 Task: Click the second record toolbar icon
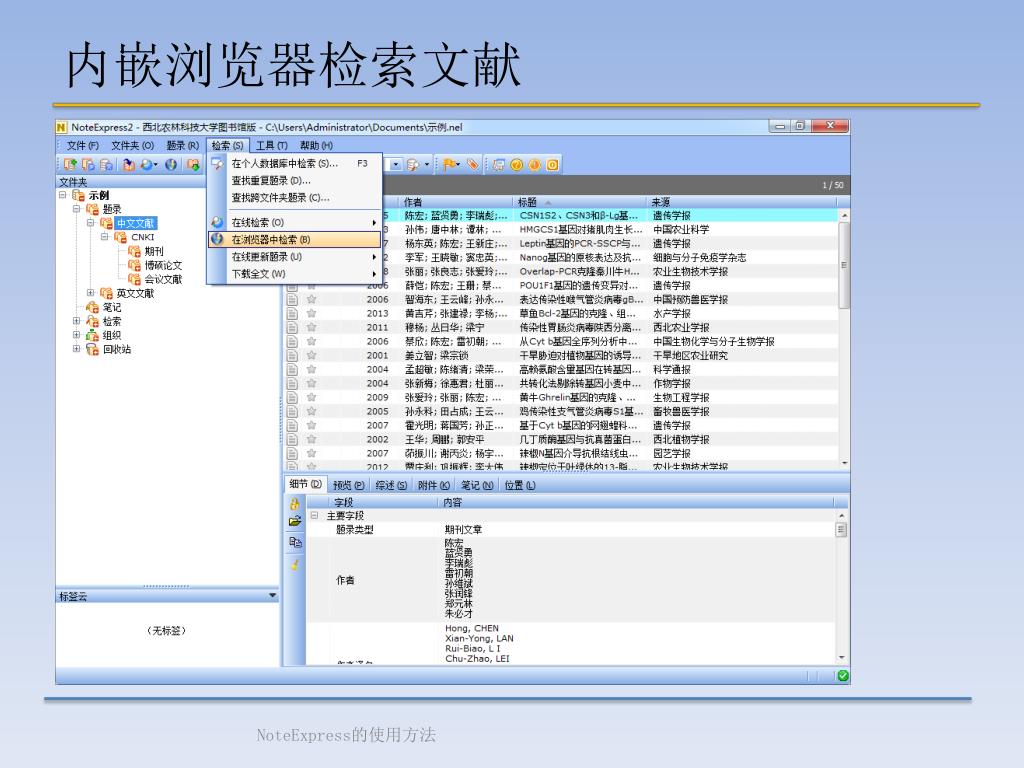click(88, 165)
